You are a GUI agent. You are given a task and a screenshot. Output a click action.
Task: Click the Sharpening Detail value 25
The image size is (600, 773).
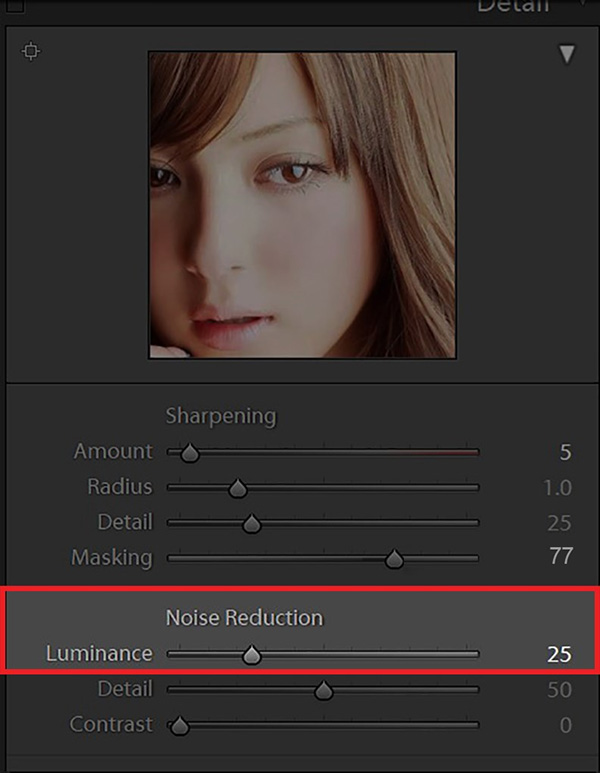(559, 523)
